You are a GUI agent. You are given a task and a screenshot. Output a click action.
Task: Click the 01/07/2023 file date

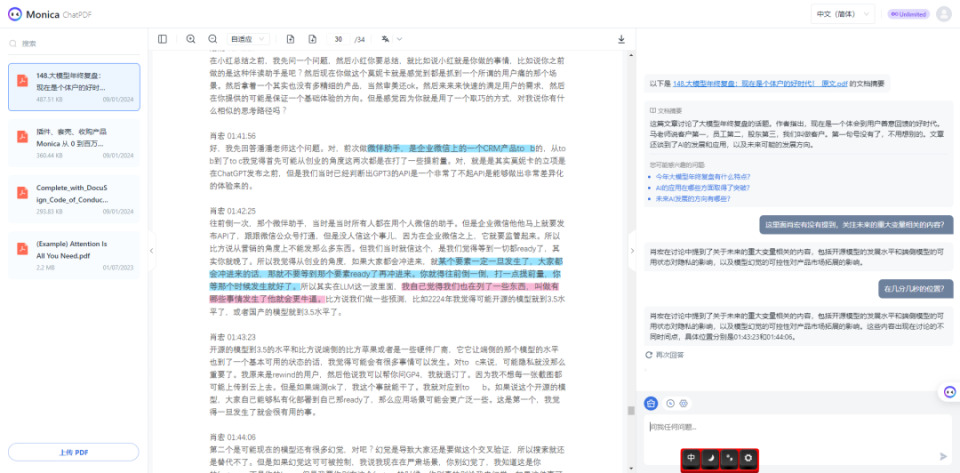click(x=118, y=267)
